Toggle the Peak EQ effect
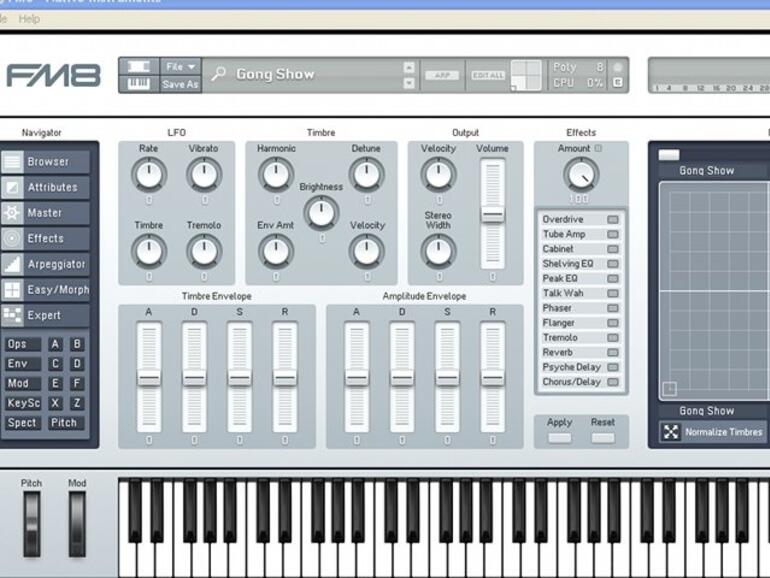The width and height of the screenshot is (770, 578). click(613, 278)
